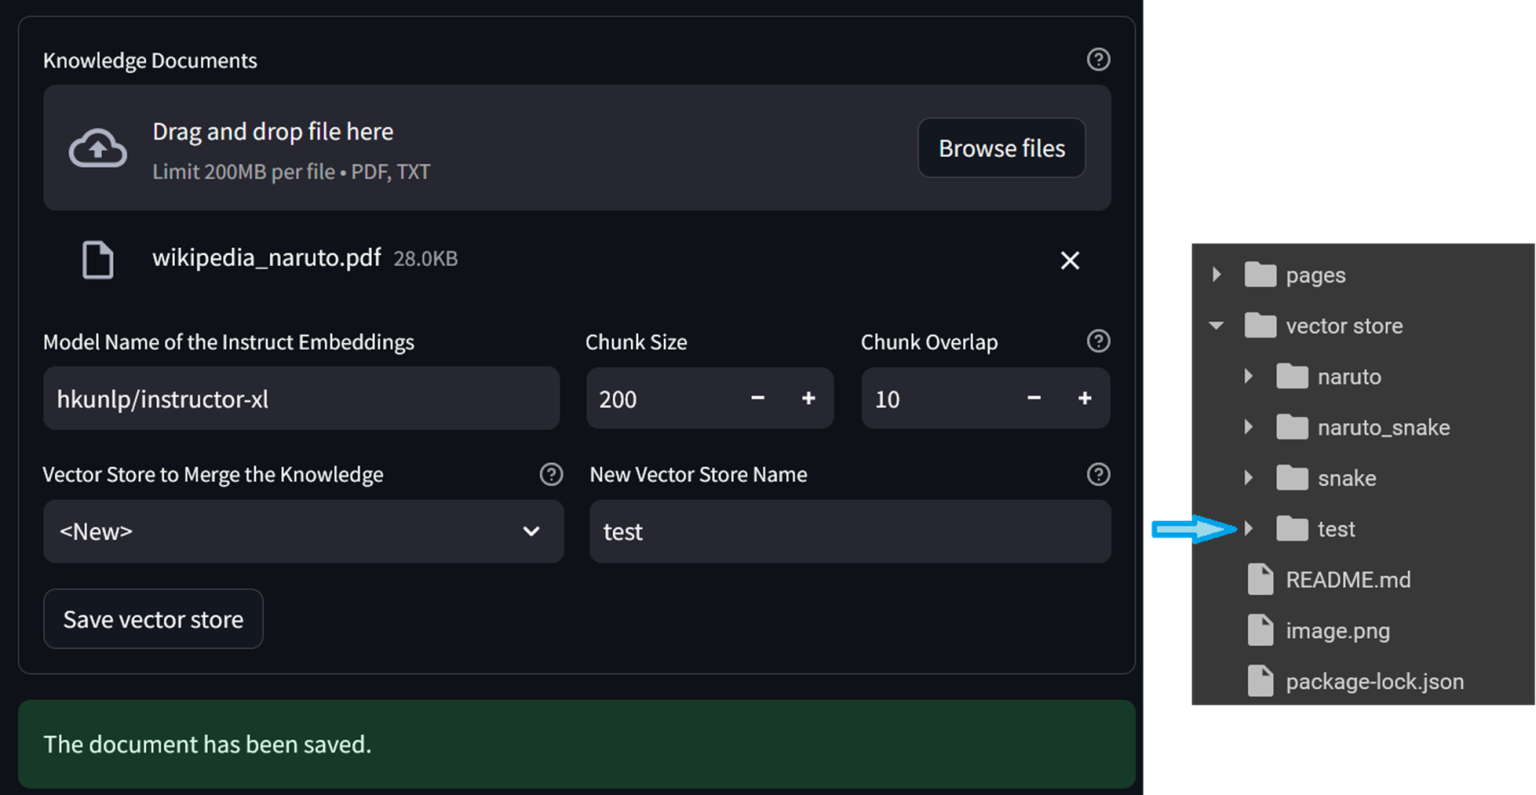Click the New Vector Store Name field
Image resolution: width=1536 pixels, height=795 pixels.
point(849,531)
